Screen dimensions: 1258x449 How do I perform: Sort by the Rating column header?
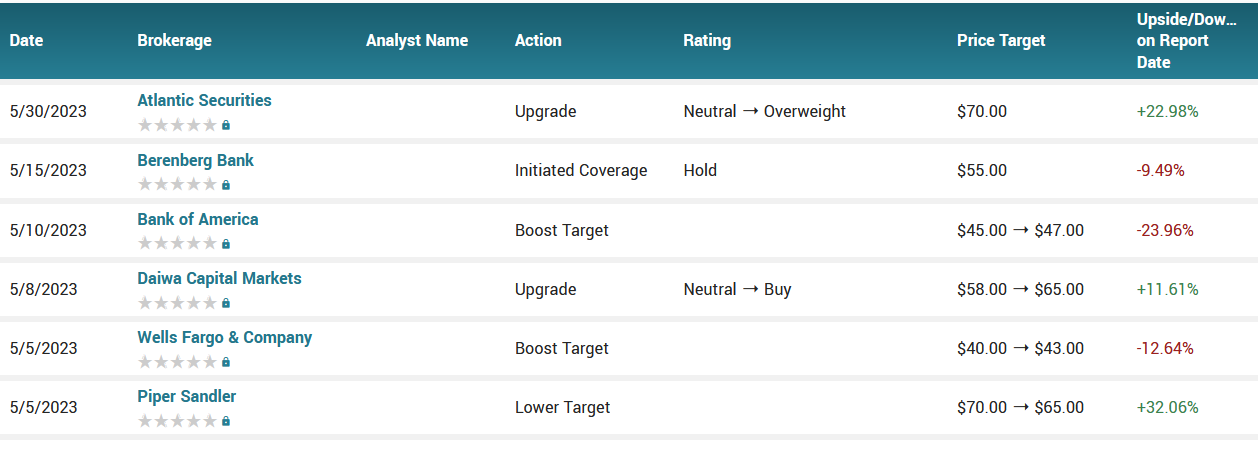(707, 41)
